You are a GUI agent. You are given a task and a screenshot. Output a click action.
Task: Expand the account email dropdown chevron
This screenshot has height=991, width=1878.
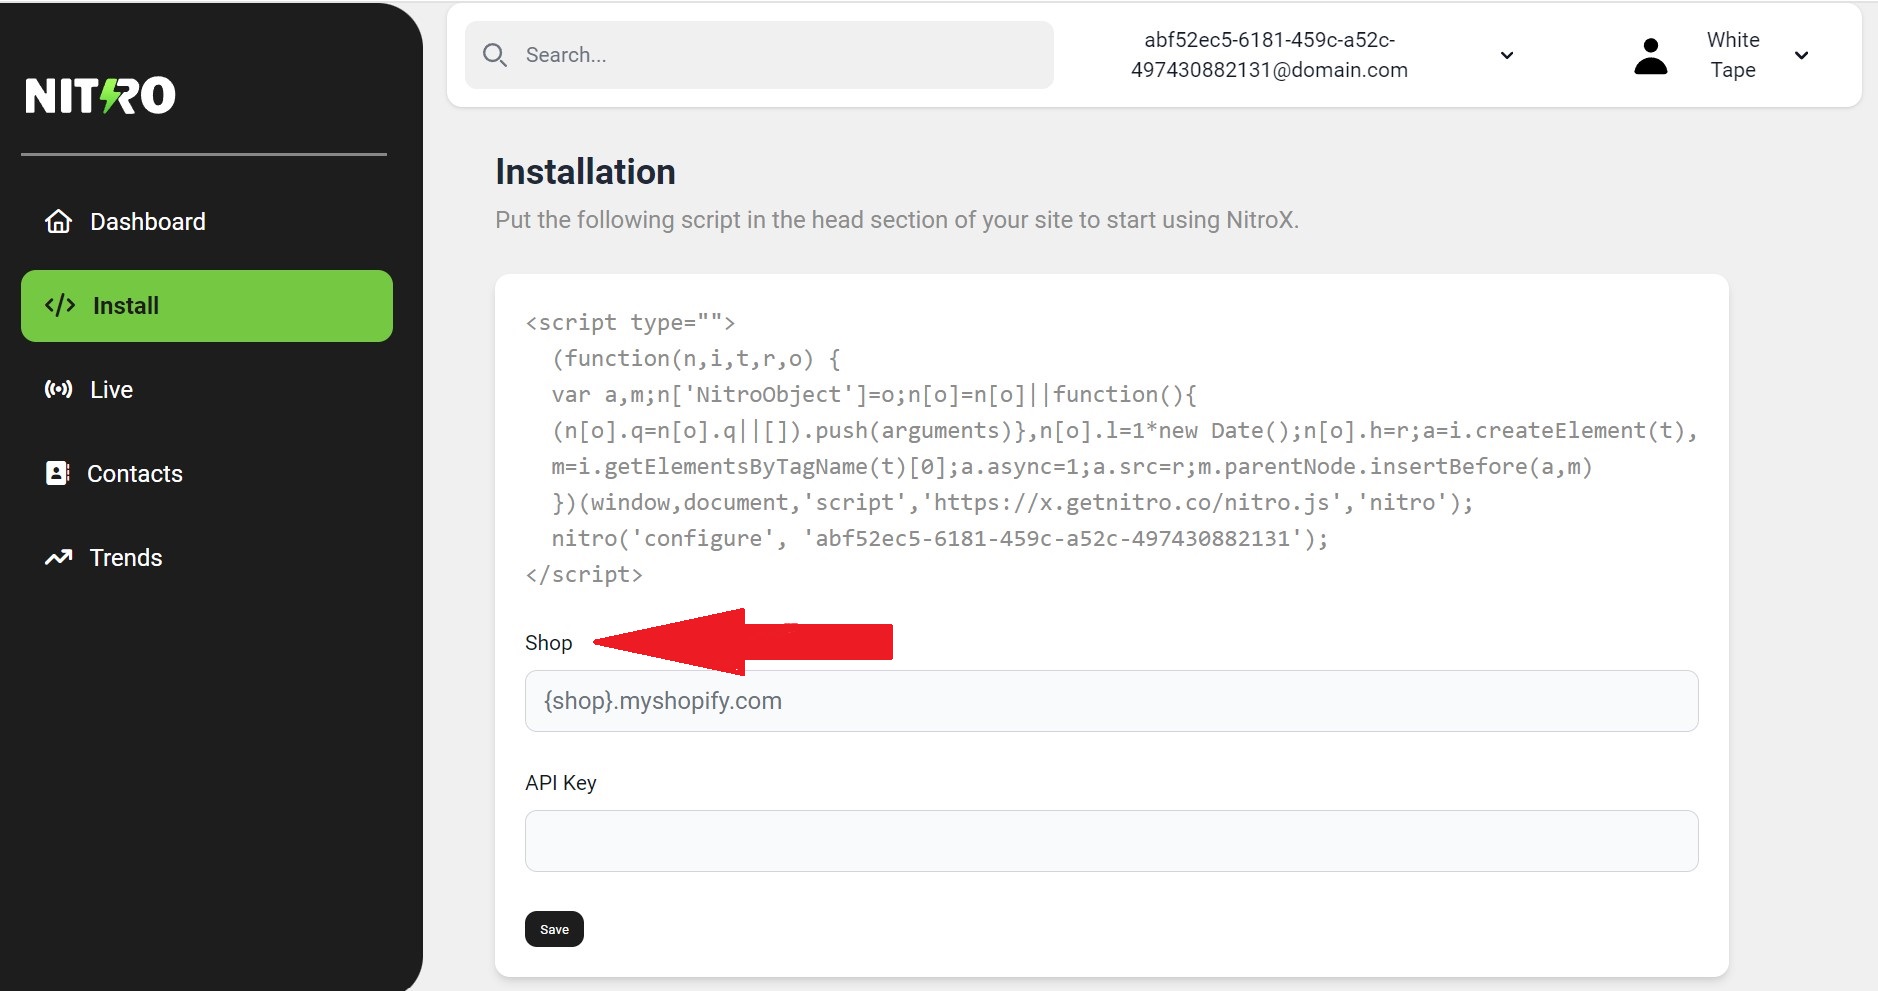(x=1505, y=56)
